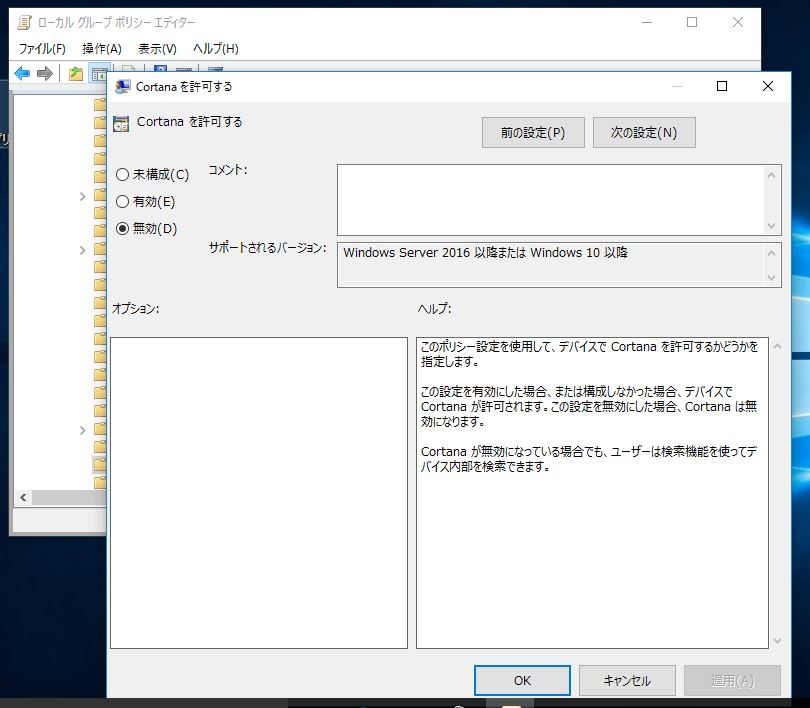Close the ローカル グループ ポリシー エディター window

point(738,22)
